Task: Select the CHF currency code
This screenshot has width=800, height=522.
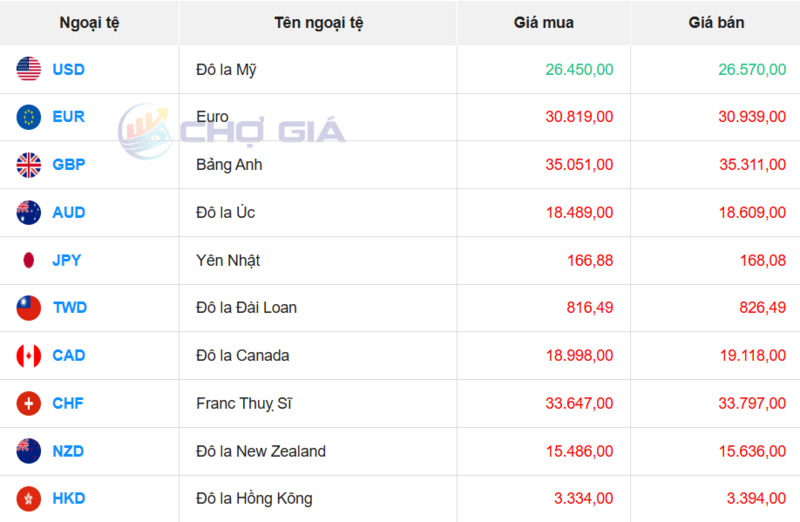Action: (x=68, y=403)
